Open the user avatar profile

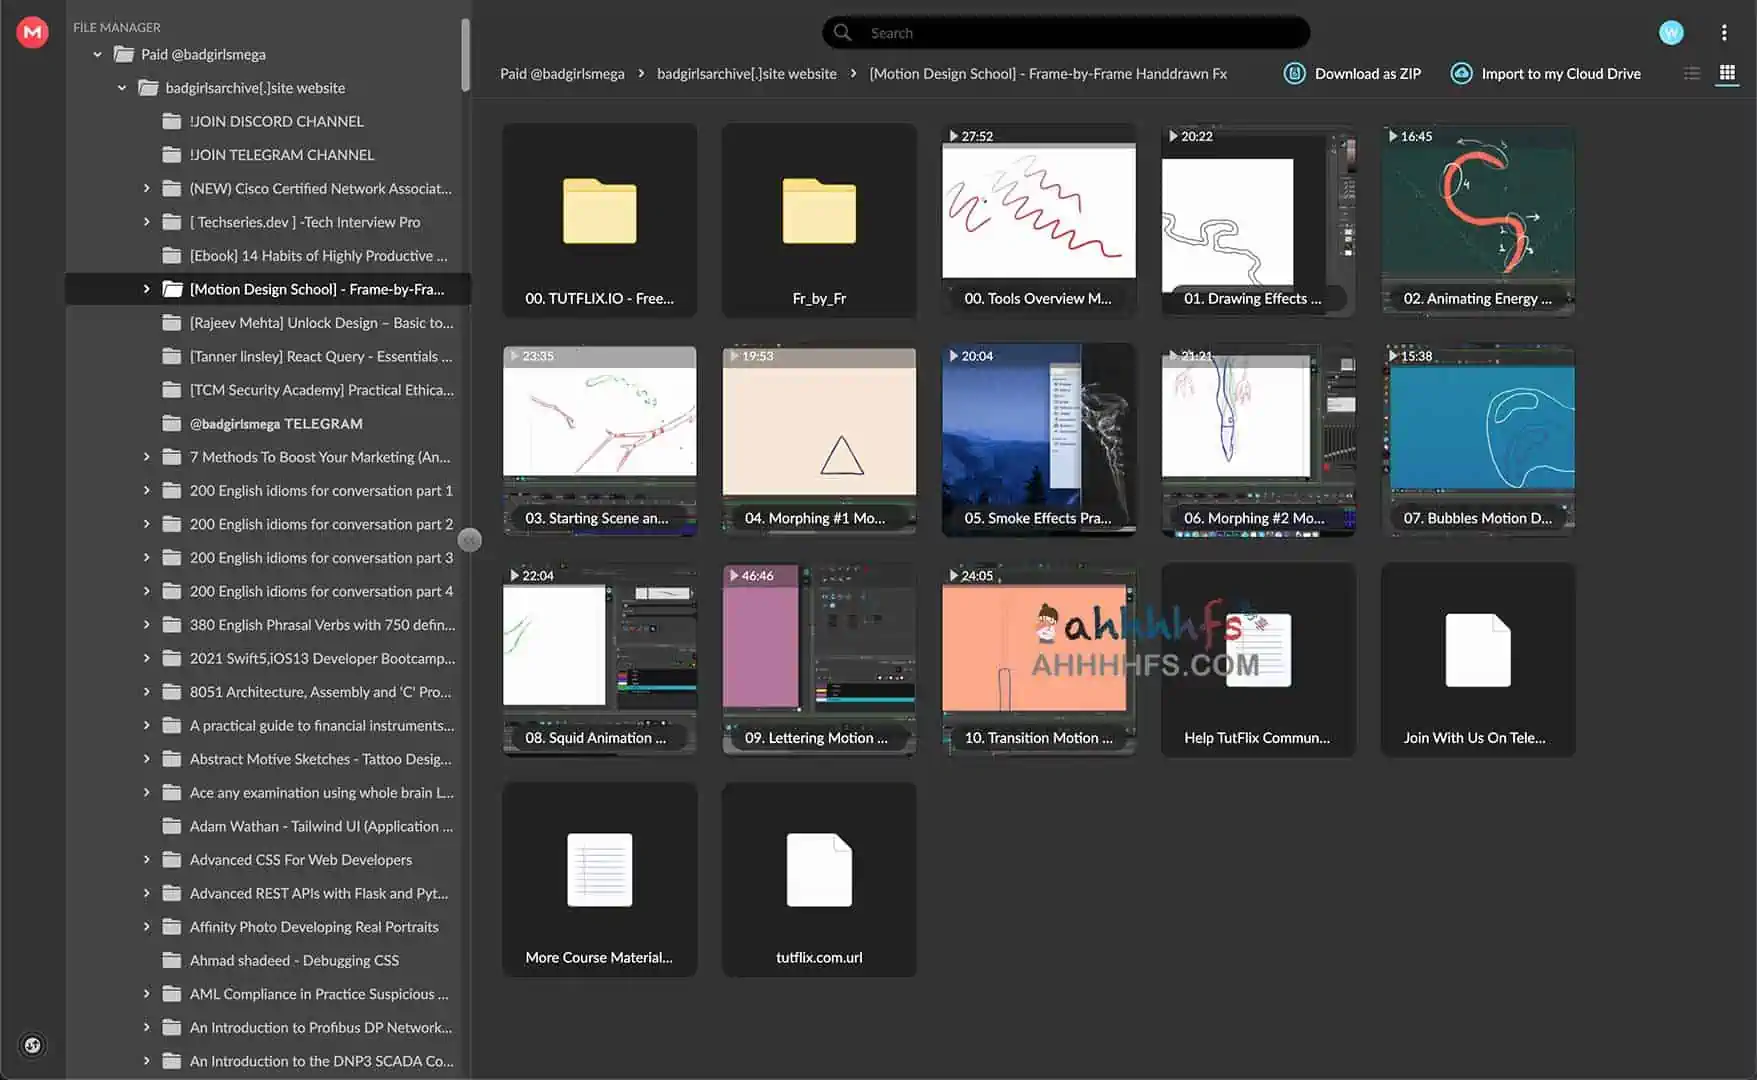tap(1671, 33)
